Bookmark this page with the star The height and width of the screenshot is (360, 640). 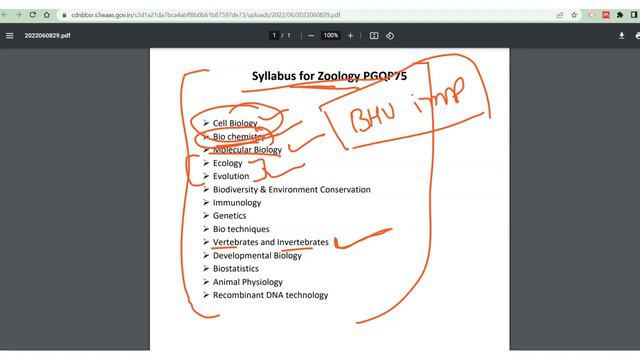(x=574, y=15)
